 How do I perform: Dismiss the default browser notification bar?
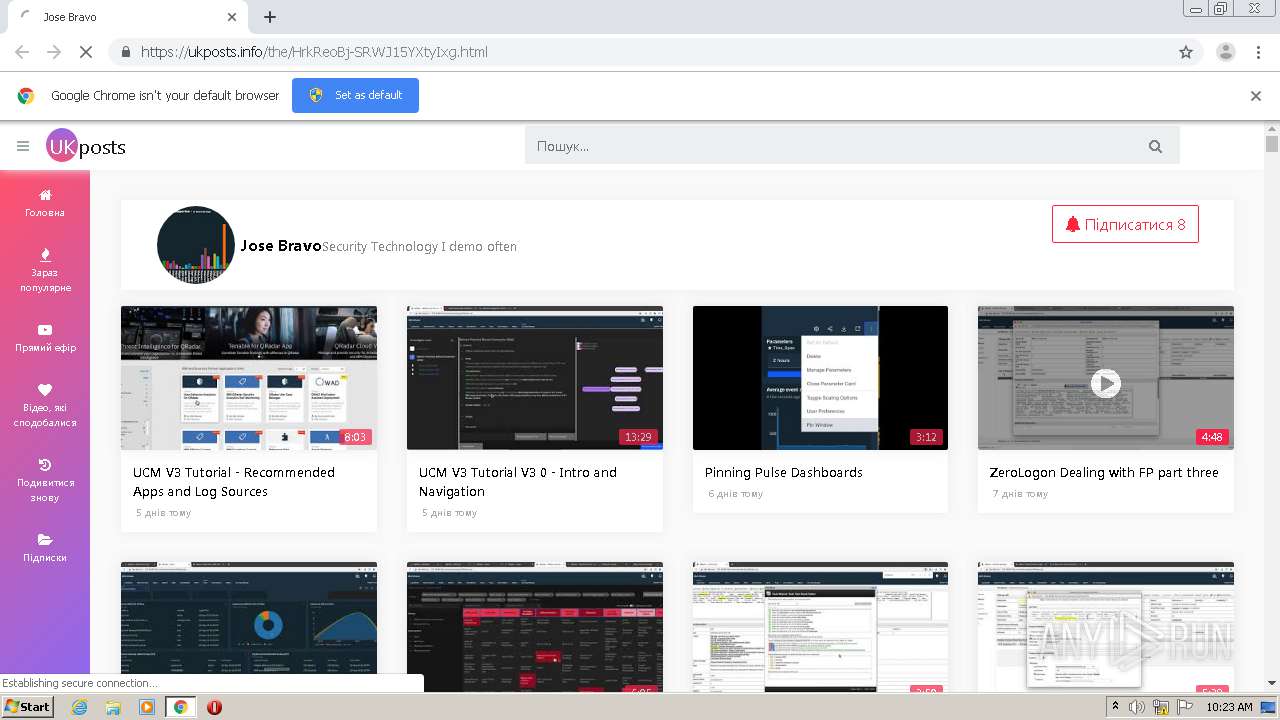[1255, 95]
